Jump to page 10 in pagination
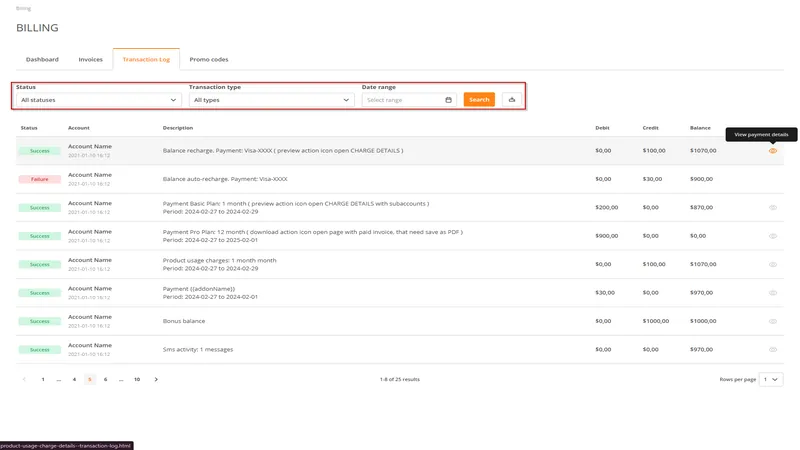Screen dimensions: 800x450 point(137,380)
